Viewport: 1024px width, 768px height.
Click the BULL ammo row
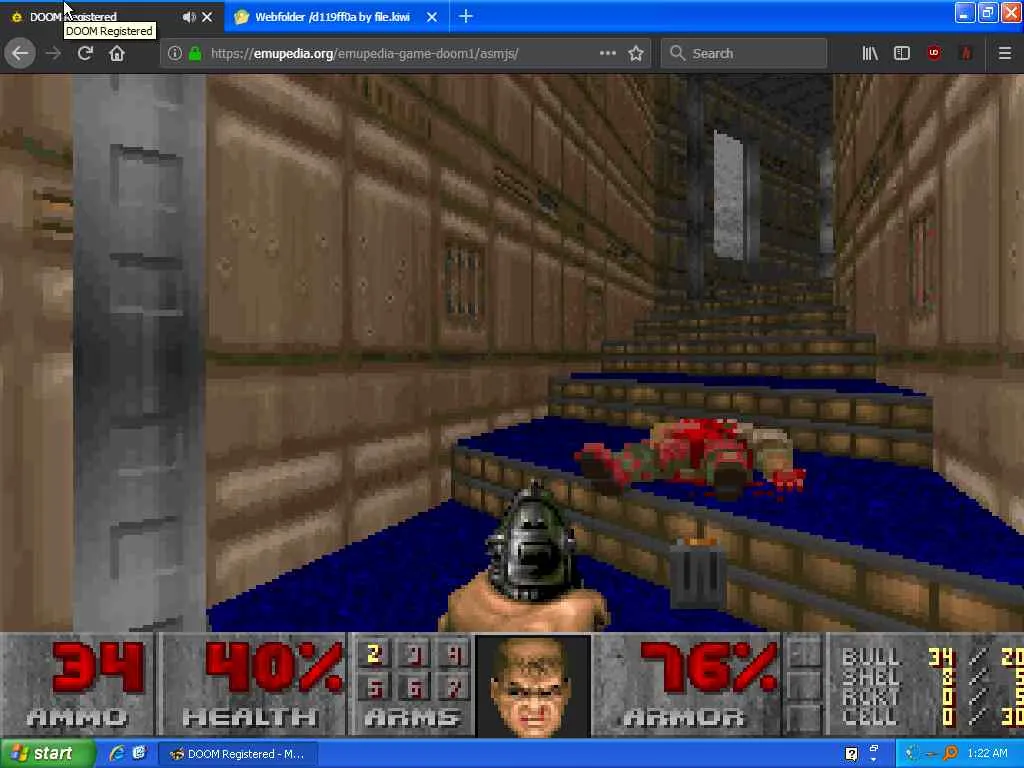[x=933, y=656]
